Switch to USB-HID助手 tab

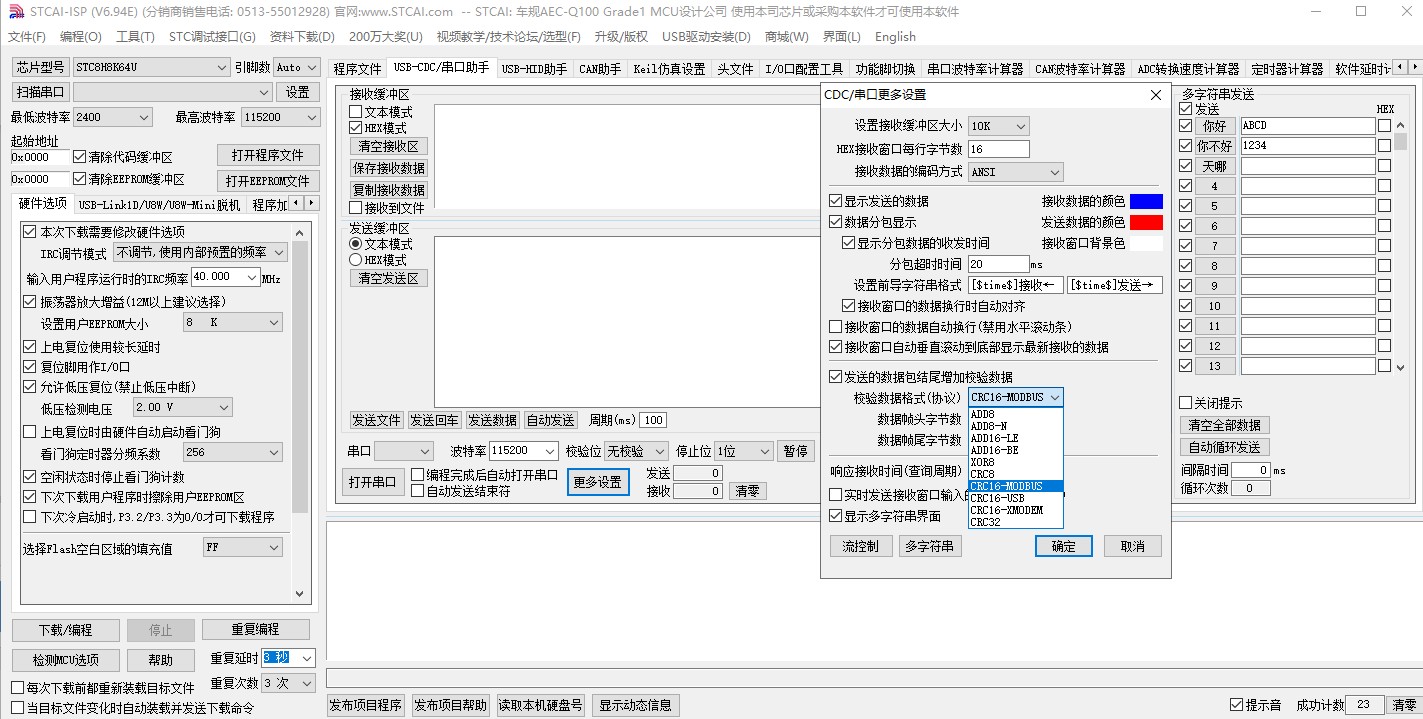pos(534,69)
